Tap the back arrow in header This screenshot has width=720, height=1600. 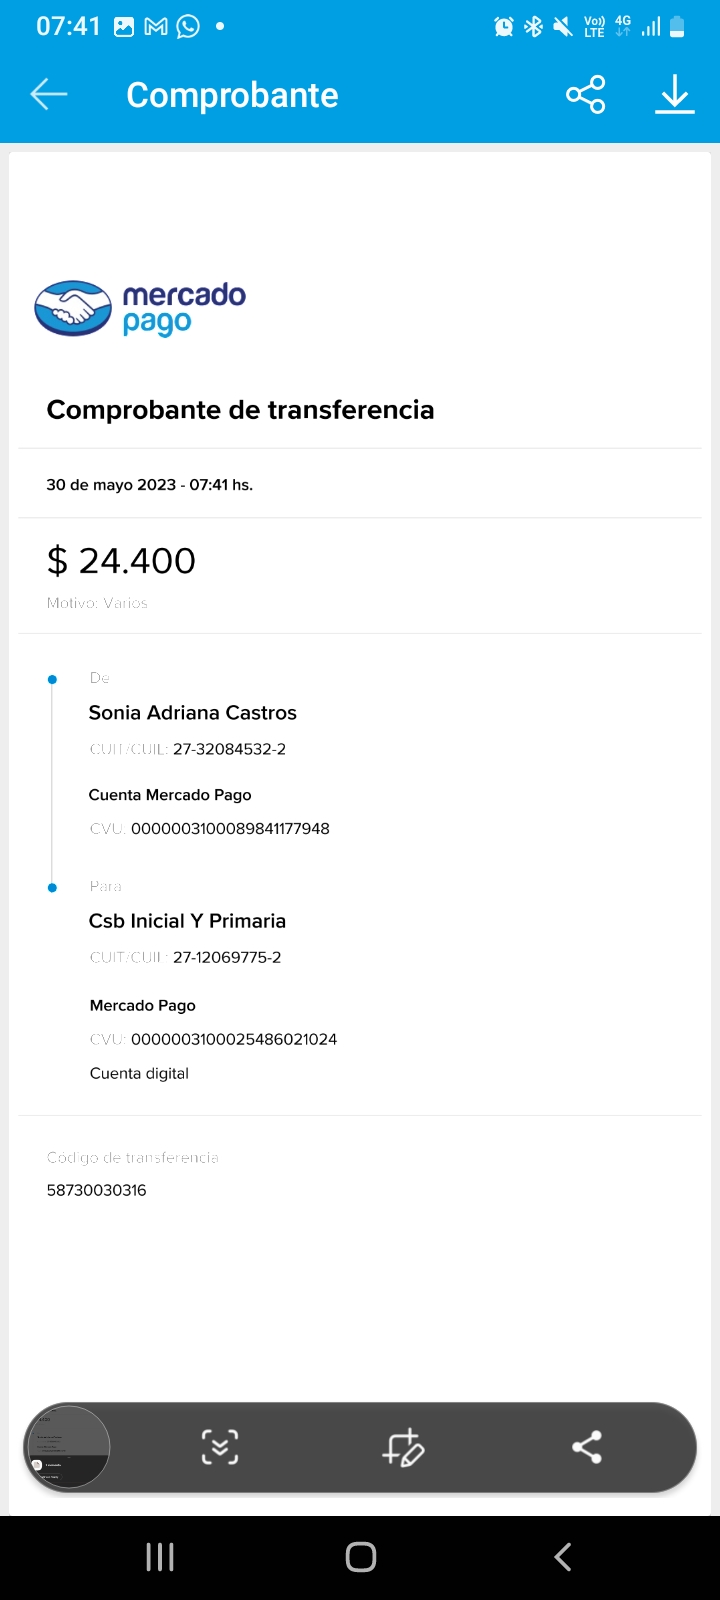48,95
